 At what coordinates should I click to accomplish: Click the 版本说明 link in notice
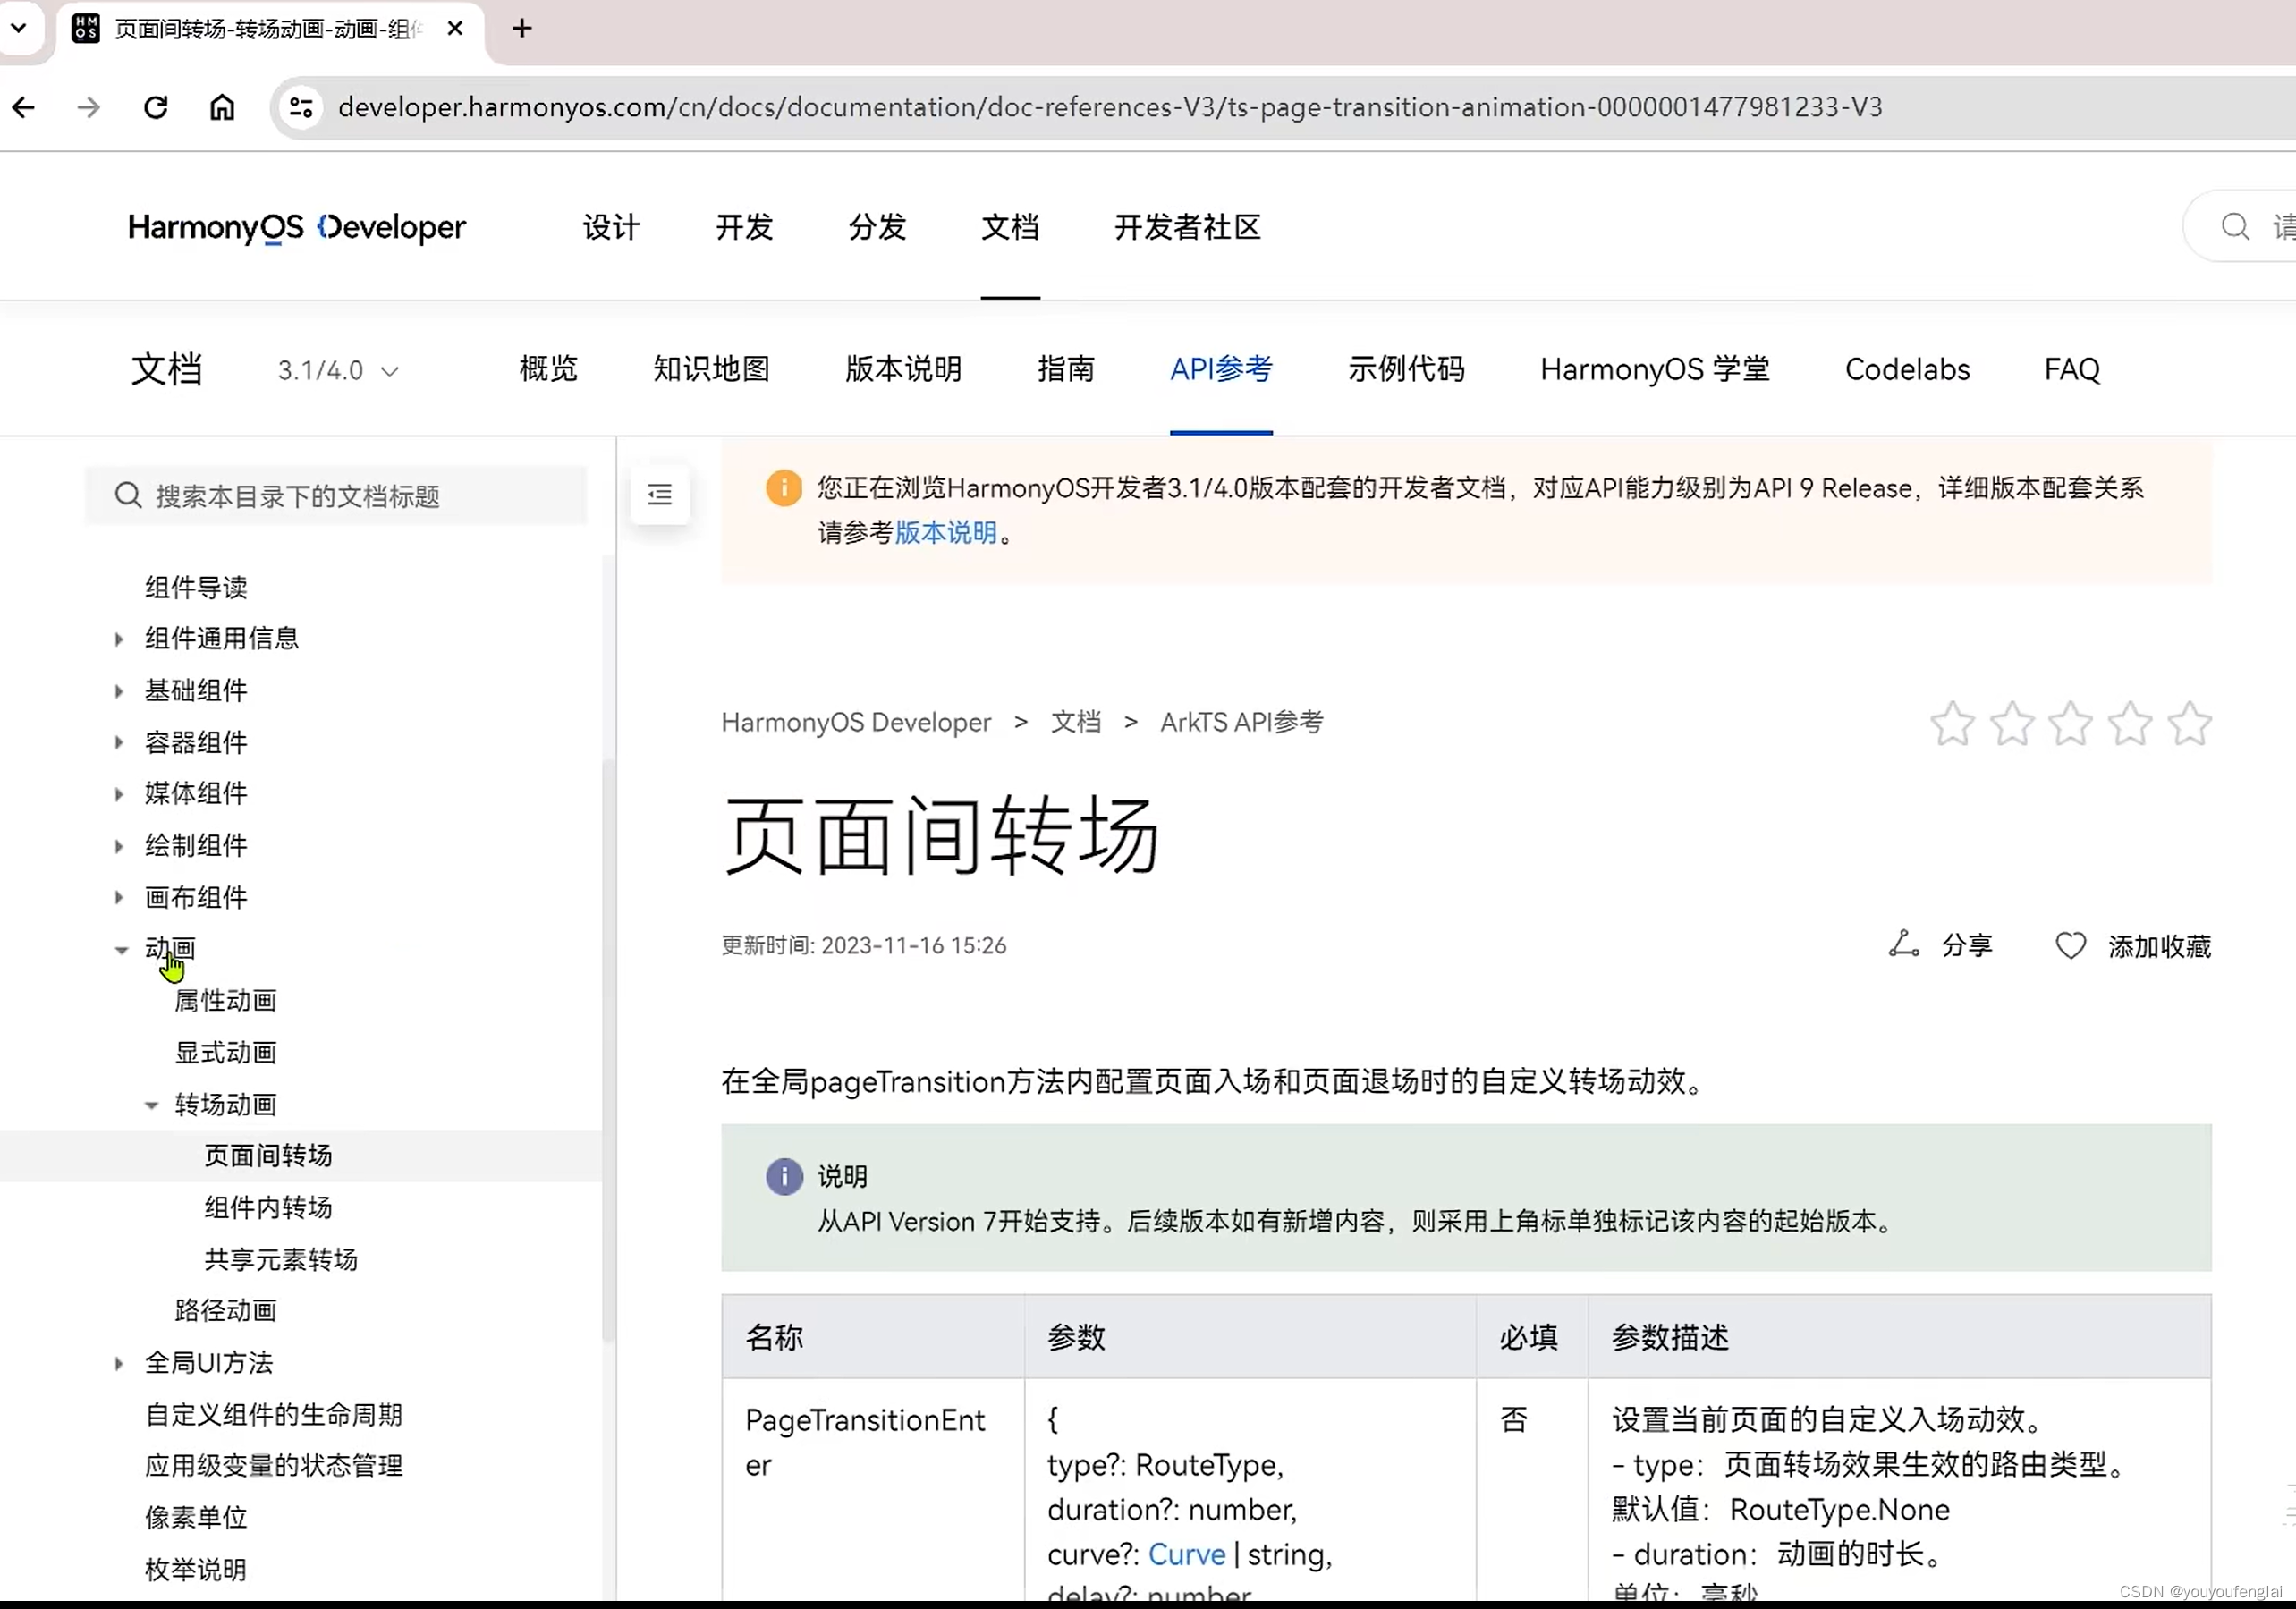(946, 532)
